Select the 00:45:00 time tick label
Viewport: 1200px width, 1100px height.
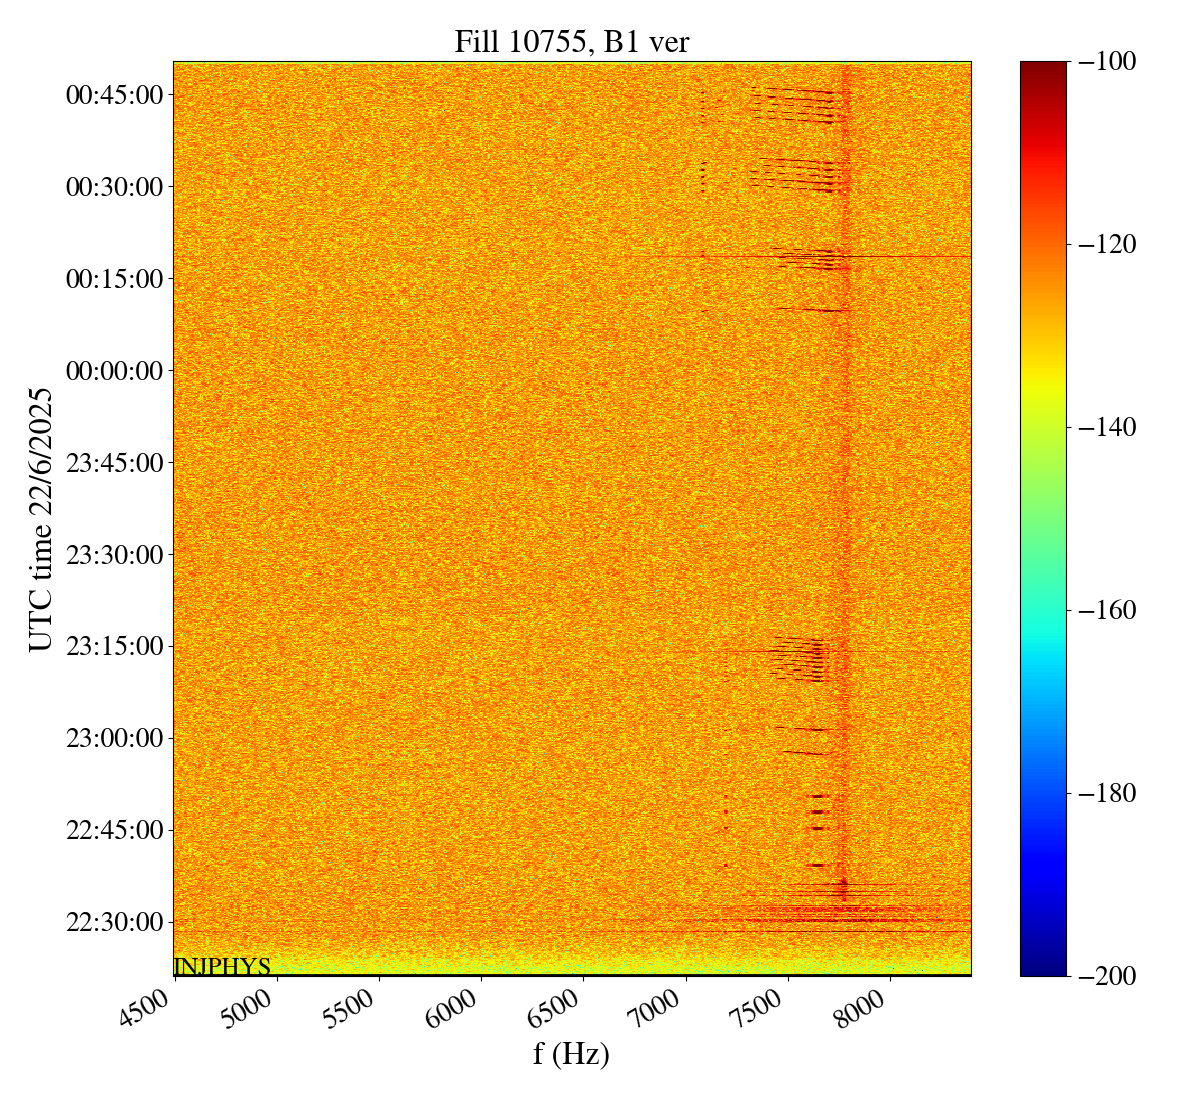tap(114, 95)
